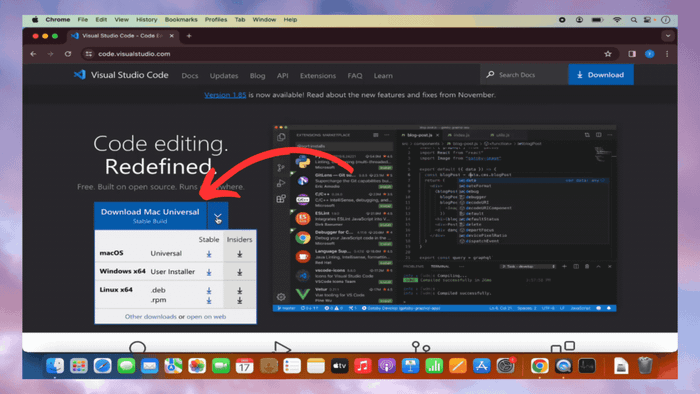The image size is (700, 394).
Task: Open Blog in site navigation
Action: [x=257, y=76]
